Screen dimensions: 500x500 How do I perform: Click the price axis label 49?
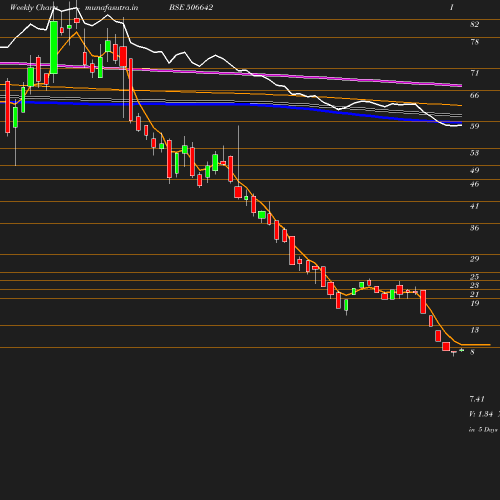[x=474, y=170]
